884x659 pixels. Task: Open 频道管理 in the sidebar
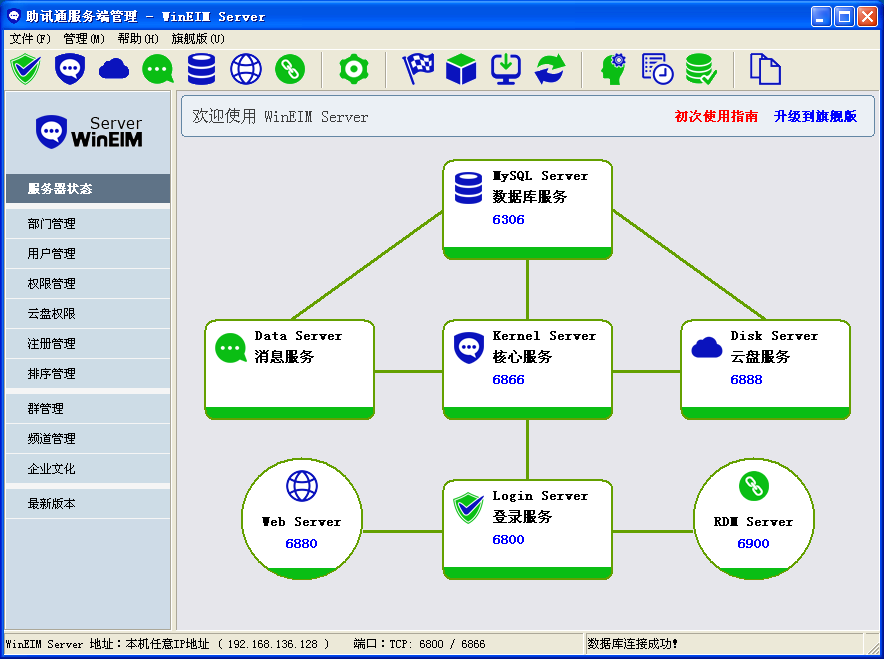pos(52,439)
